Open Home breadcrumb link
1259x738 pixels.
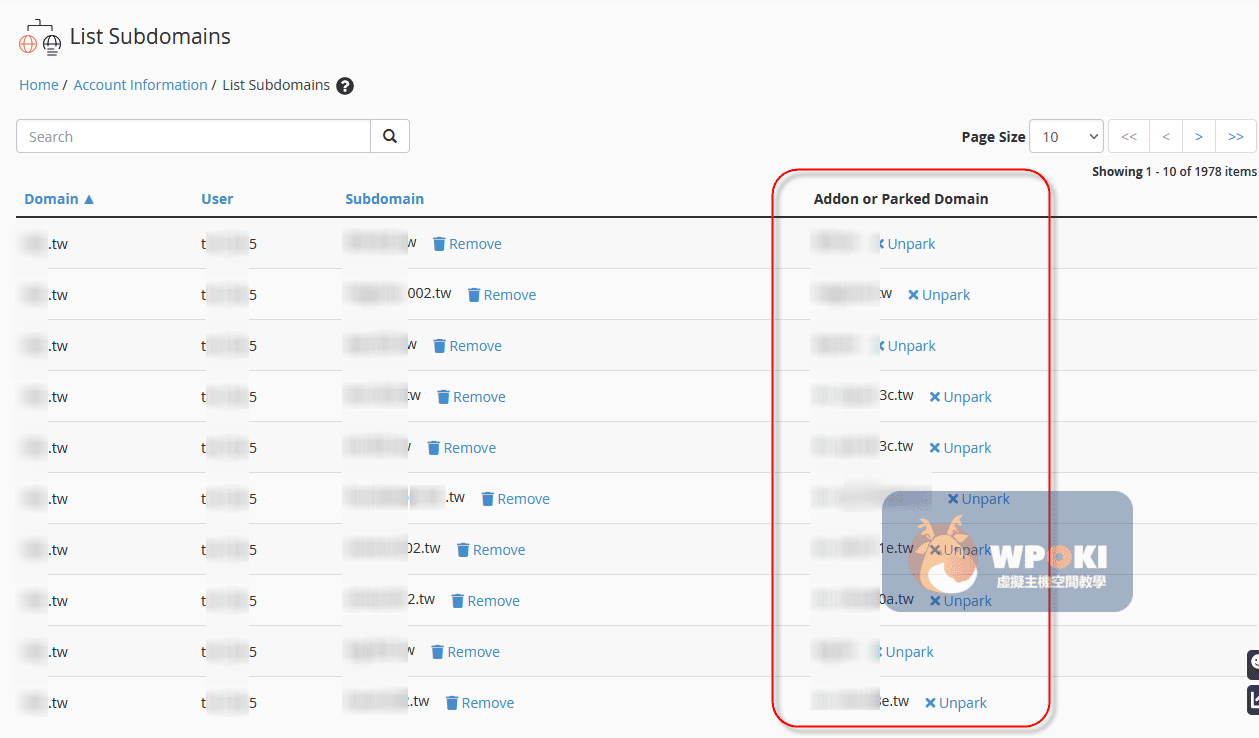point(39,85)
